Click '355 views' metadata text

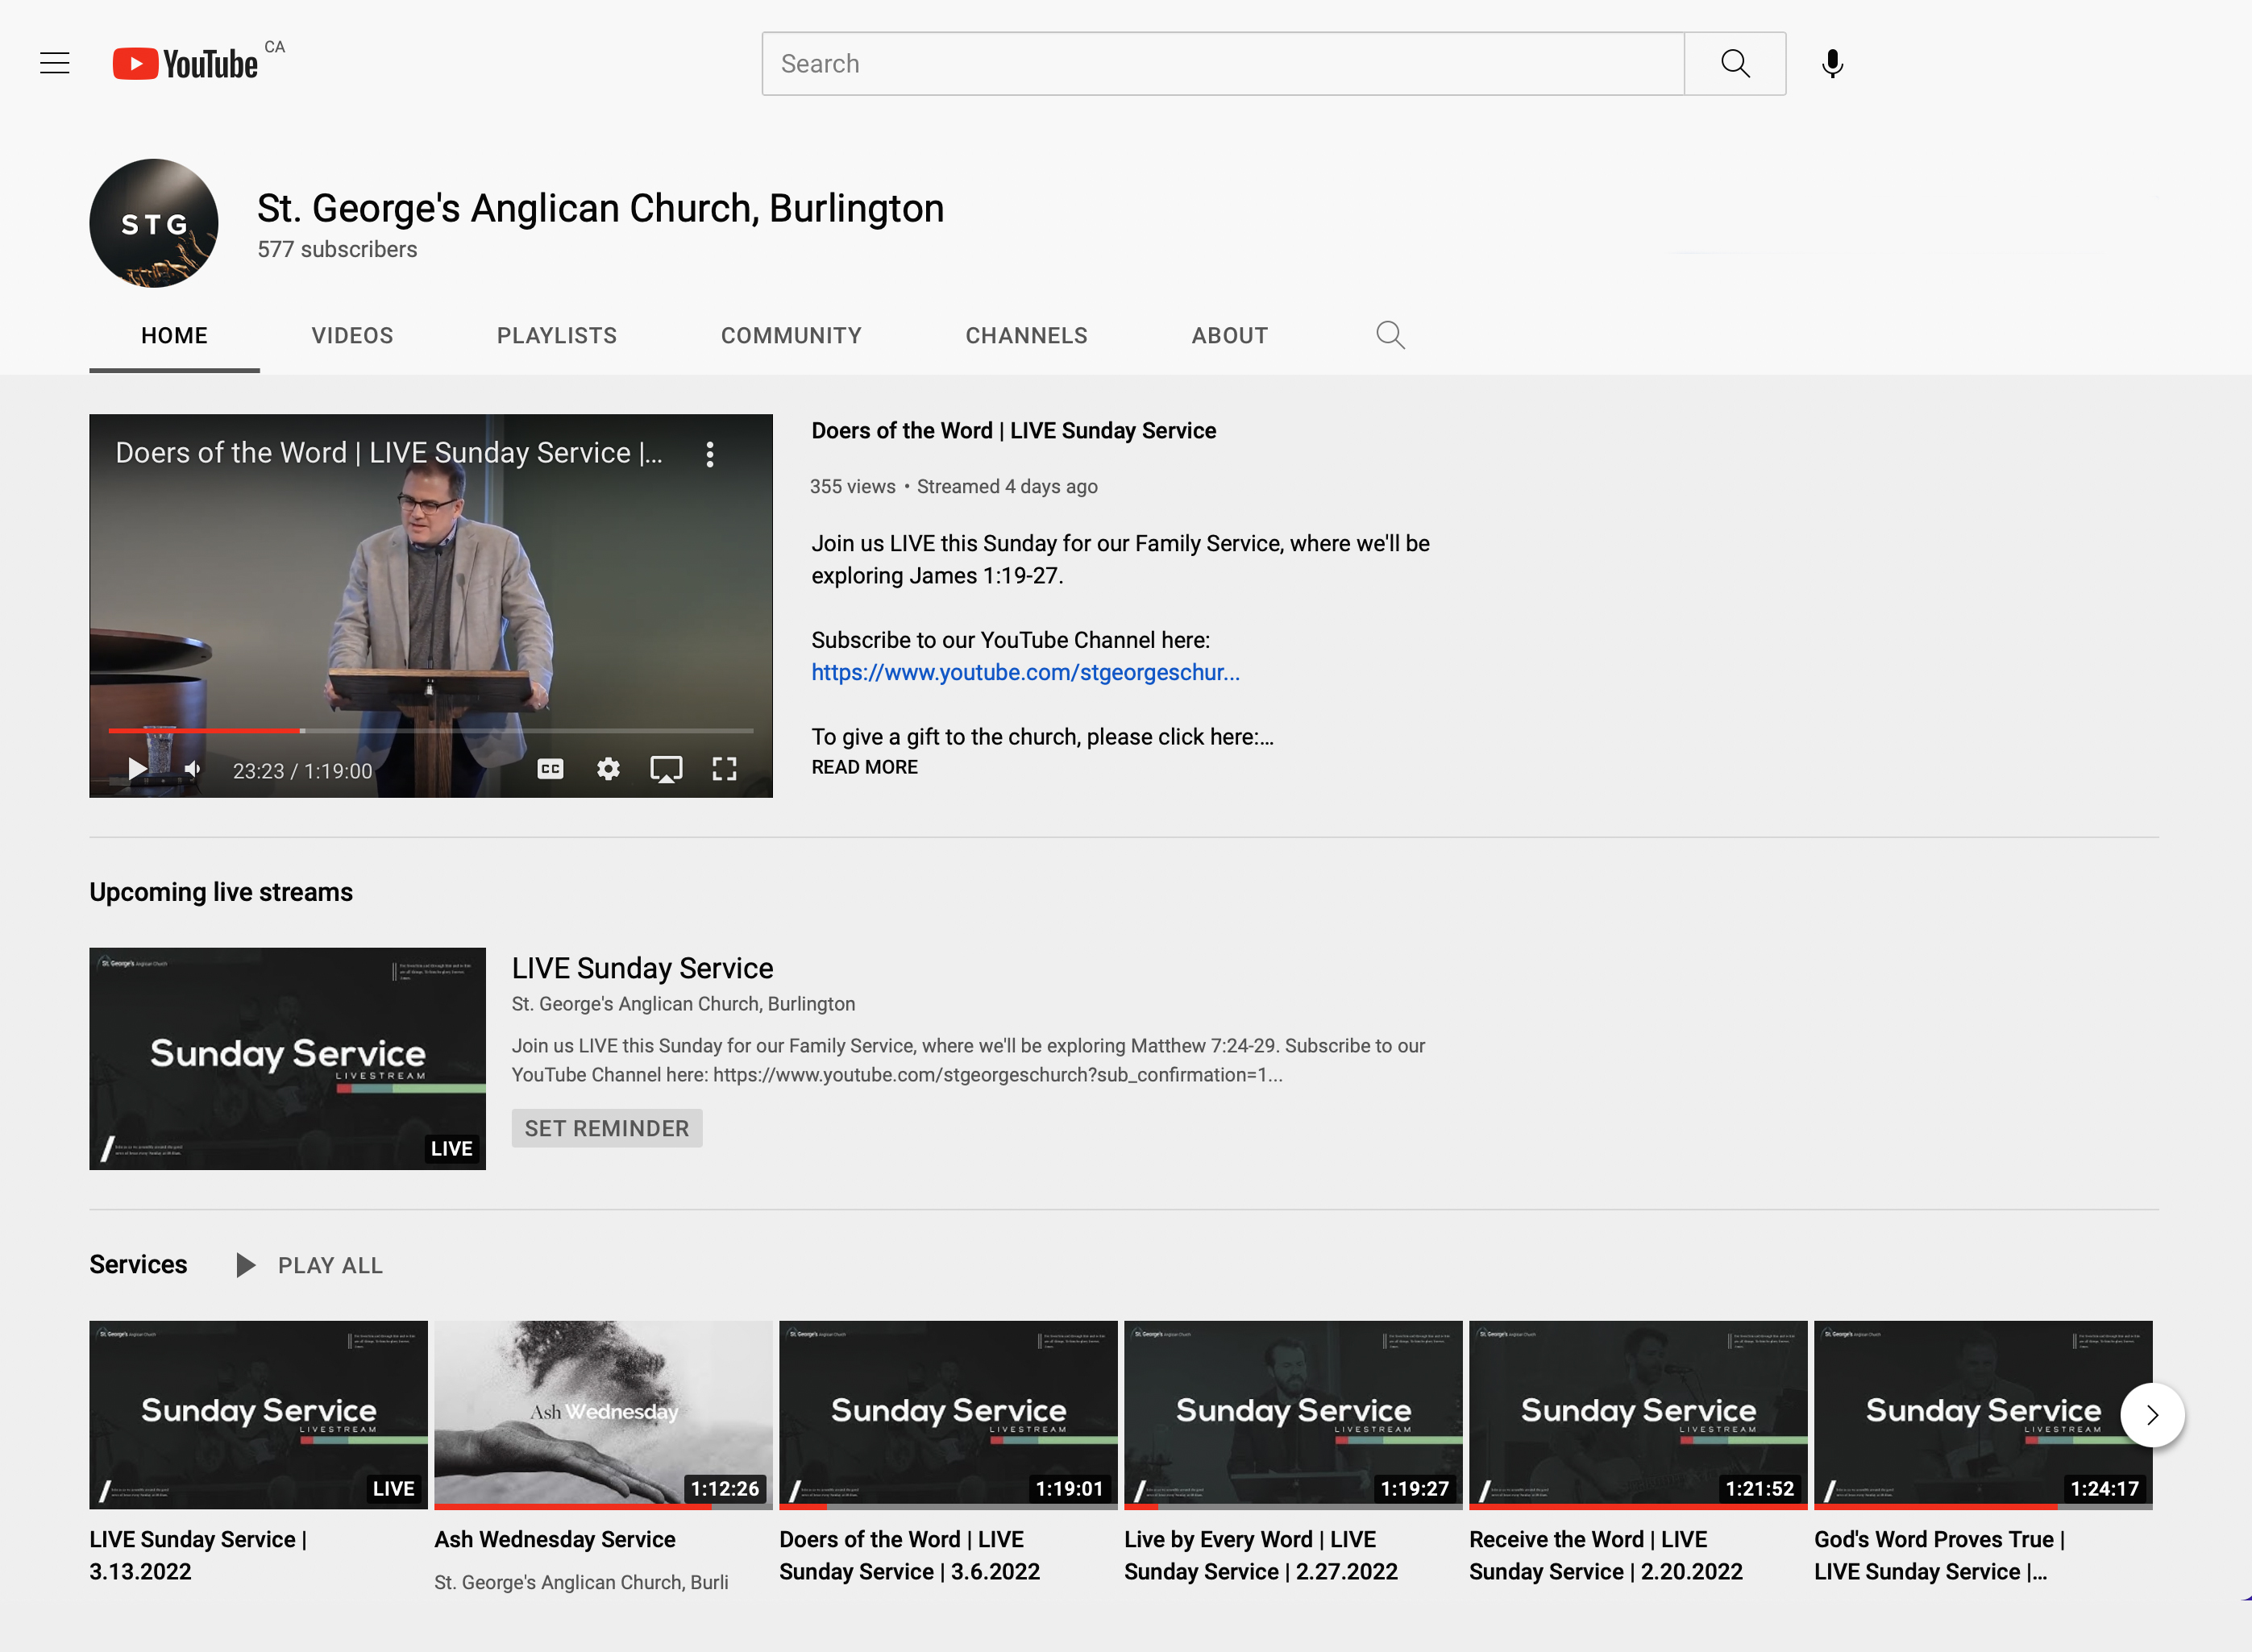click(x=852, y=487)
